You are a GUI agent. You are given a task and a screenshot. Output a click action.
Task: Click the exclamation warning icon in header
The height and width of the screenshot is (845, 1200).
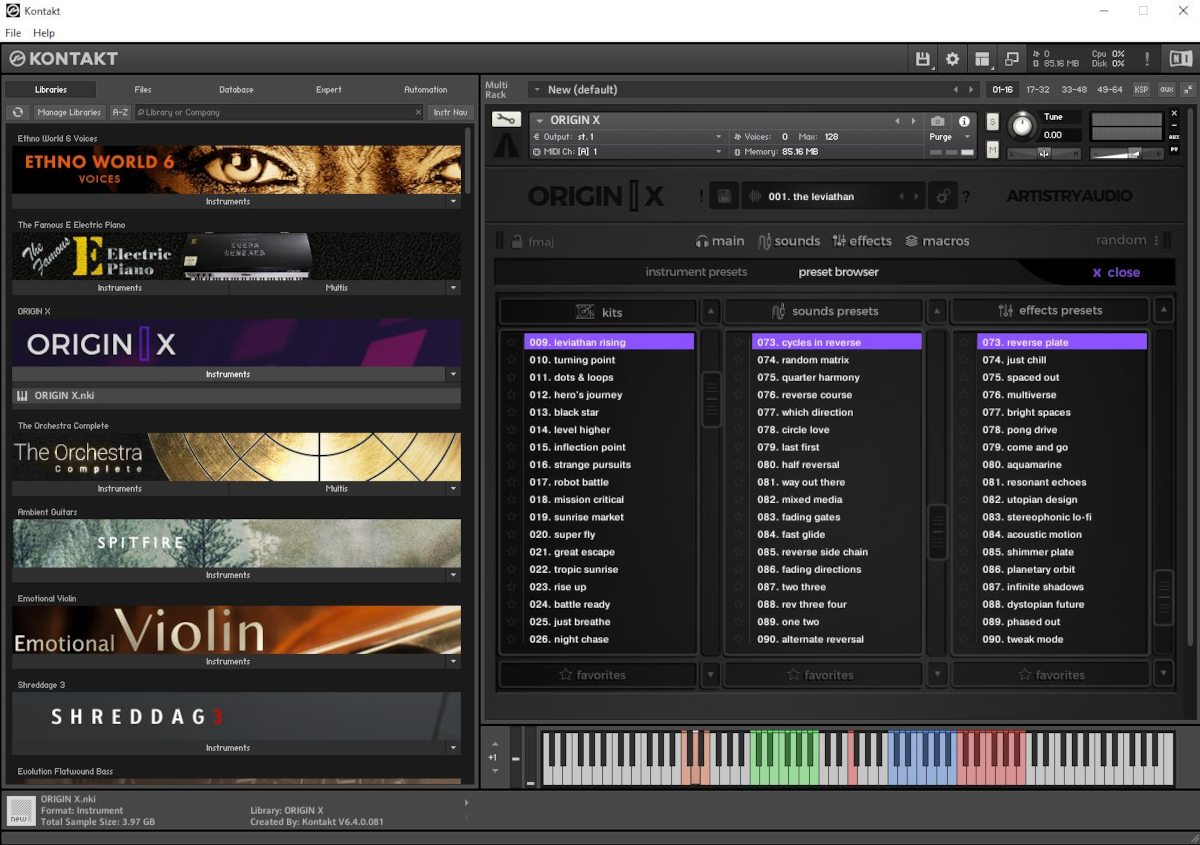click(x=1147, y=59)
